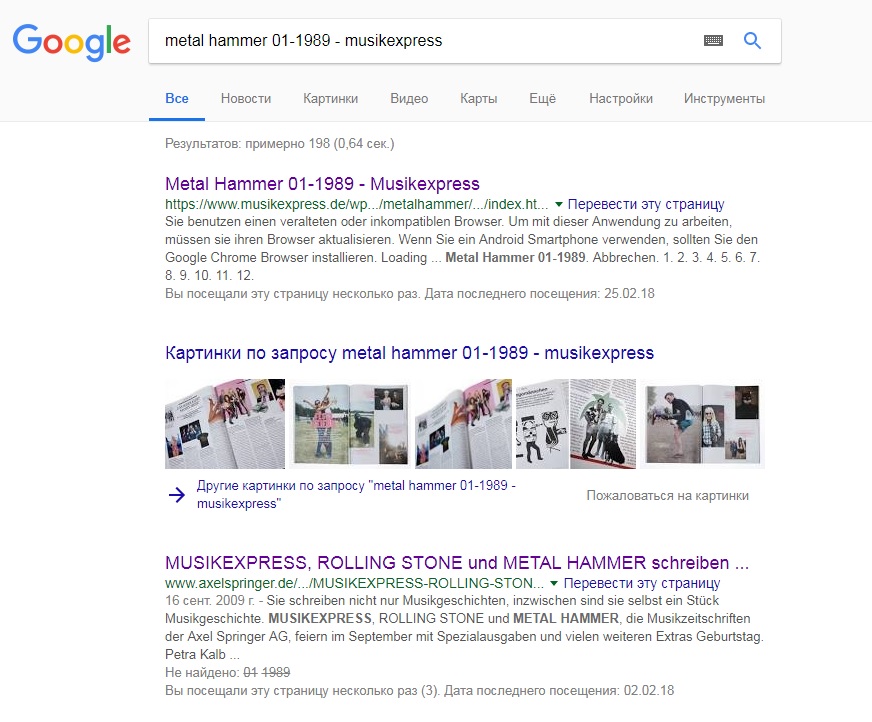872x722 pixels.
Task: Open 'Настройки' search settings
Action: pyautogui.click(x=621, y=98)
